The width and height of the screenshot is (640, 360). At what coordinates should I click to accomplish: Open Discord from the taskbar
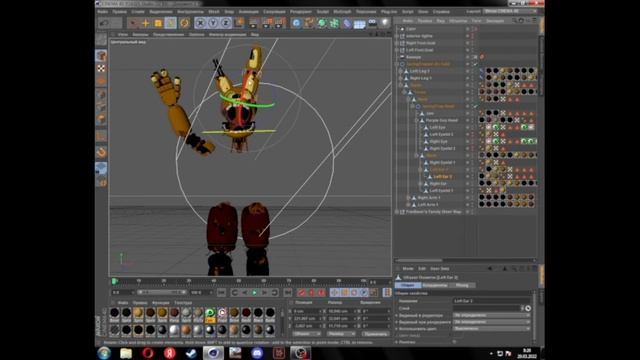tap(257, 353)
